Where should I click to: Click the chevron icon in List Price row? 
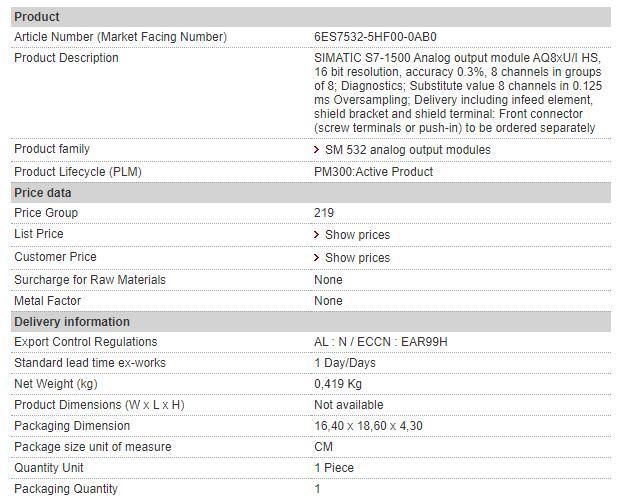(x=317, y=235)
